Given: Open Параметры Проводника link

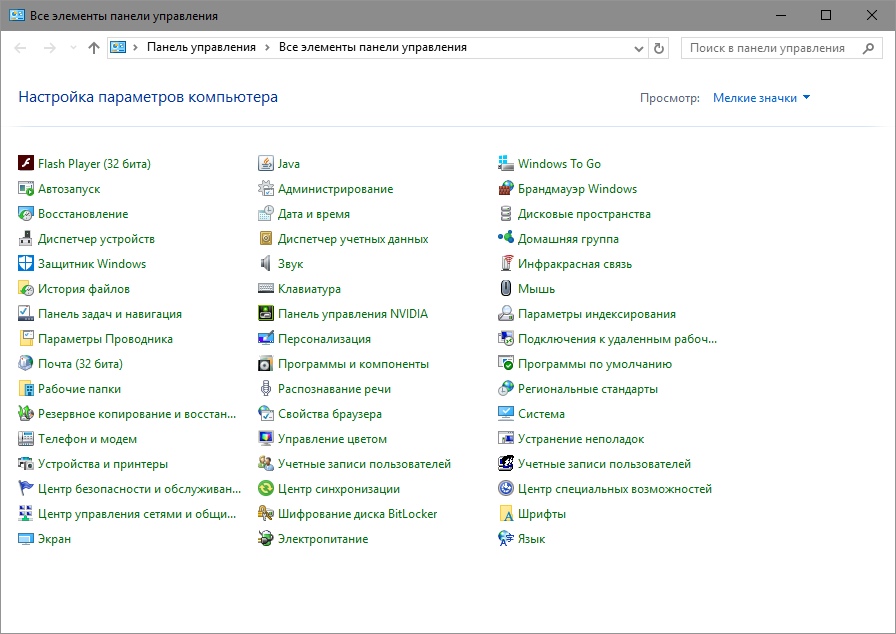Looking at the screenshot, I should pyautogui.click(x=105, y=339).
